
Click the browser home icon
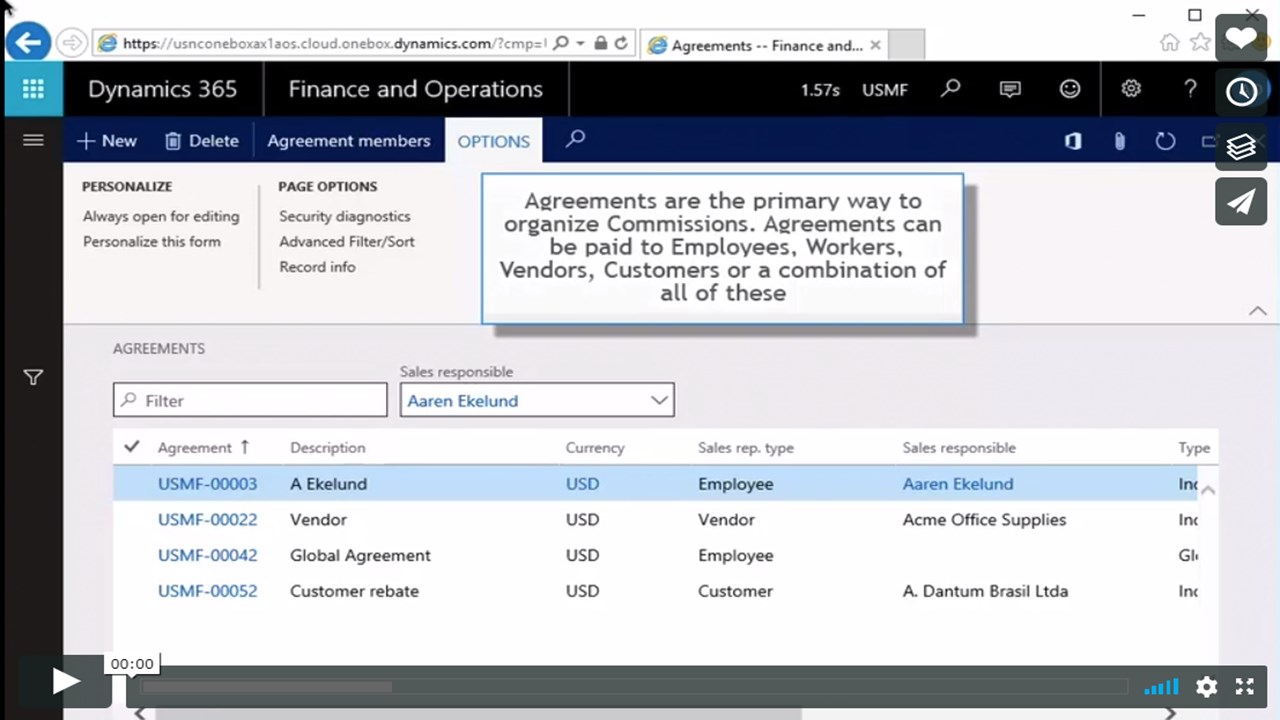pyautogui.click(x=1169, y=43)
